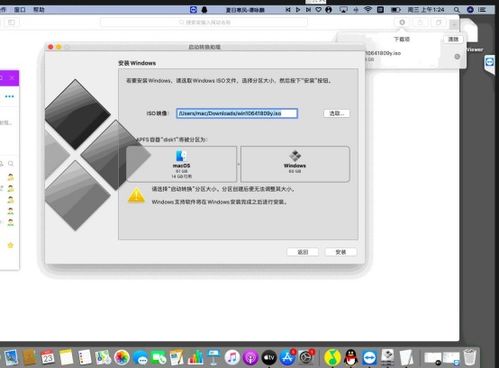Select the macOS partition box
Screen dimensions: 499x368
[x=182, y=164]
